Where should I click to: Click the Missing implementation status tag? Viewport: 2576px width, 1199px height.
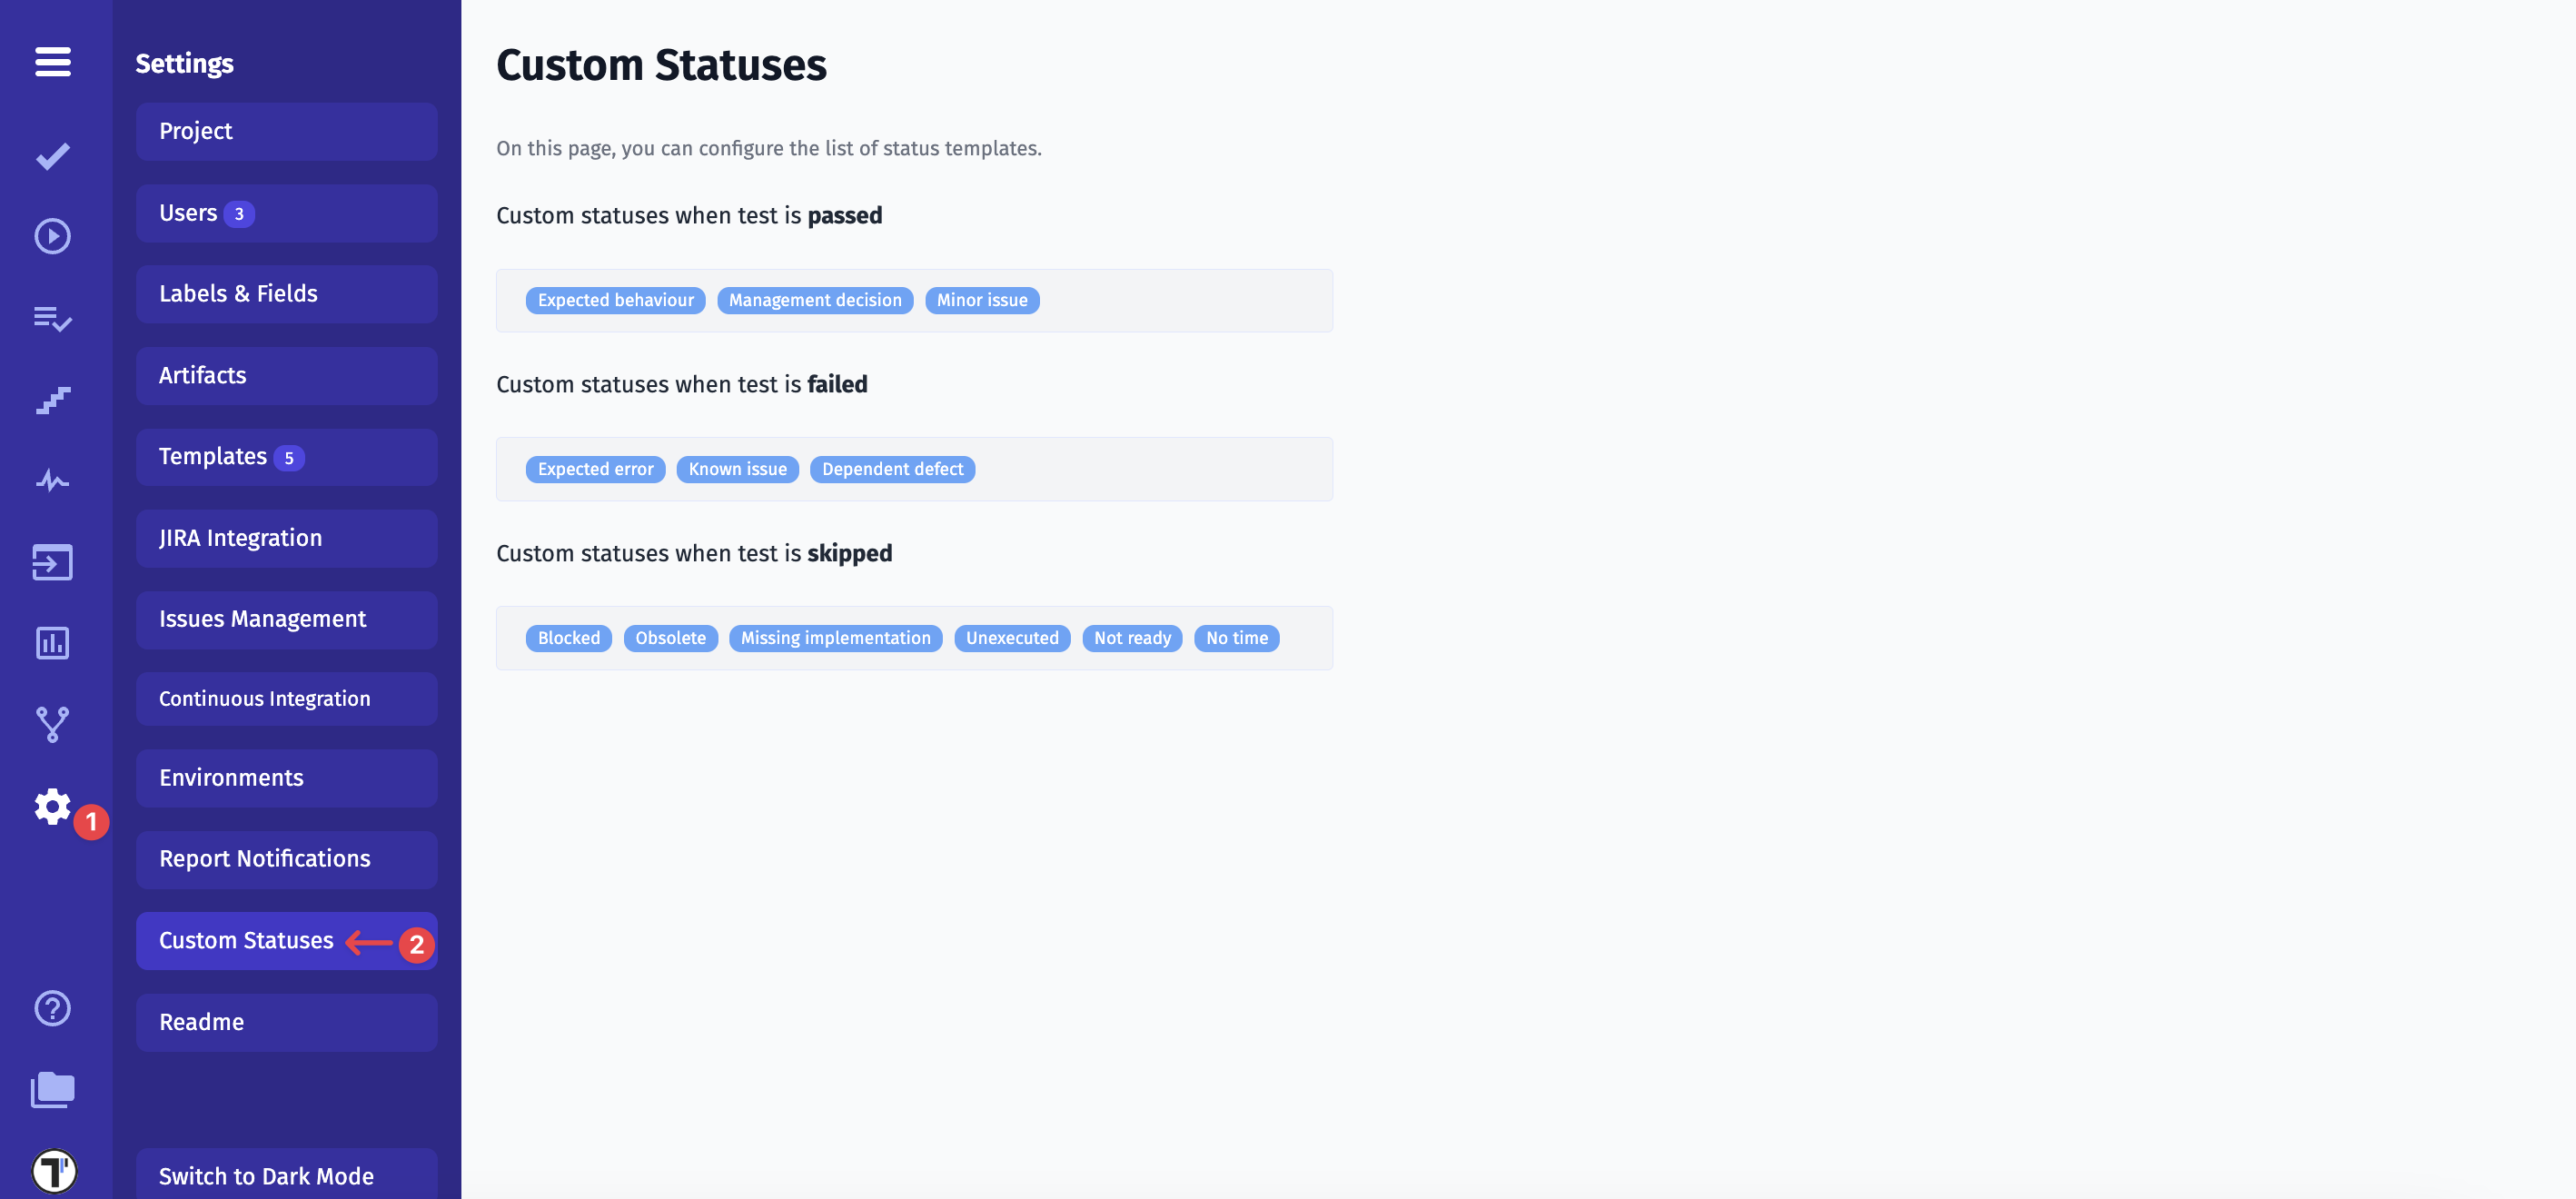[836, 638]
